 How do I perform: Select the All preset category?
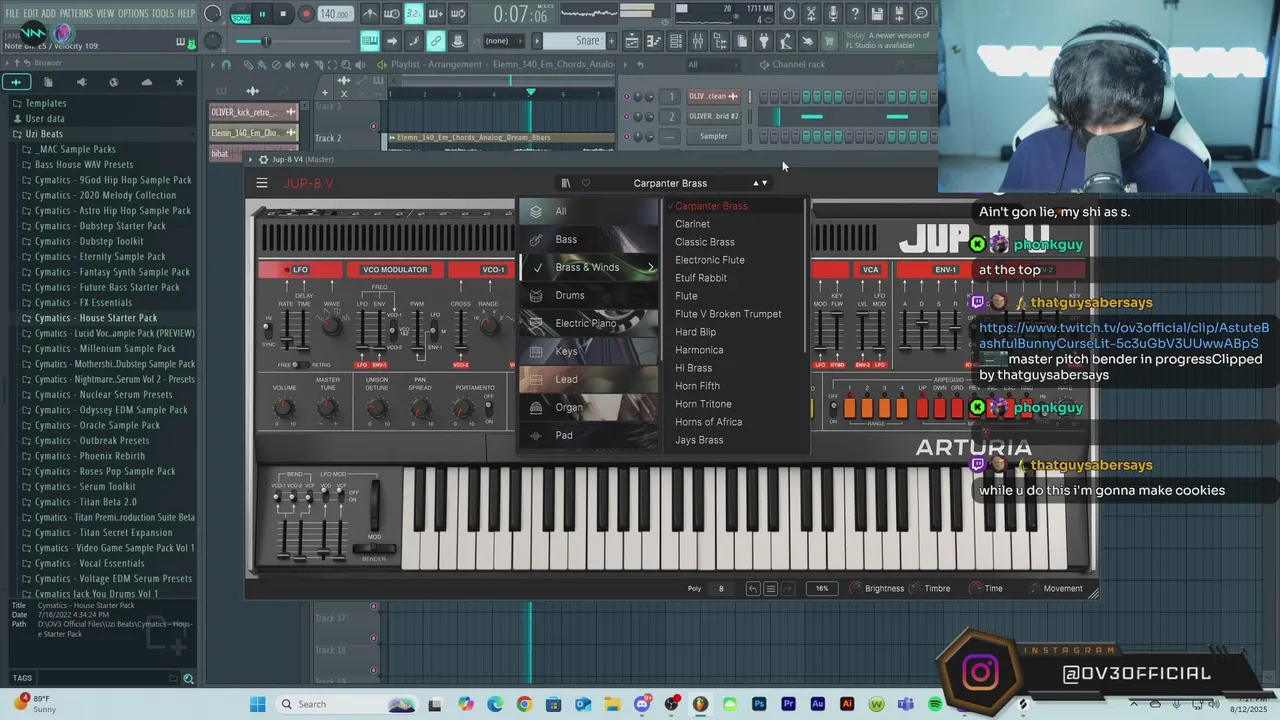tap(590, 211)
